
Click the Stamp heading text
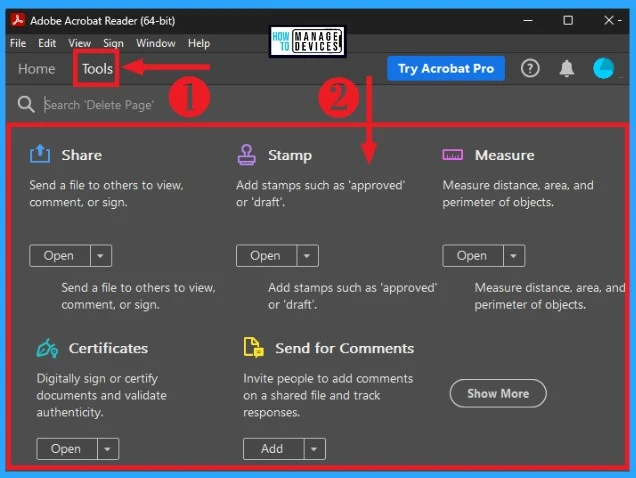click(290, 155)
